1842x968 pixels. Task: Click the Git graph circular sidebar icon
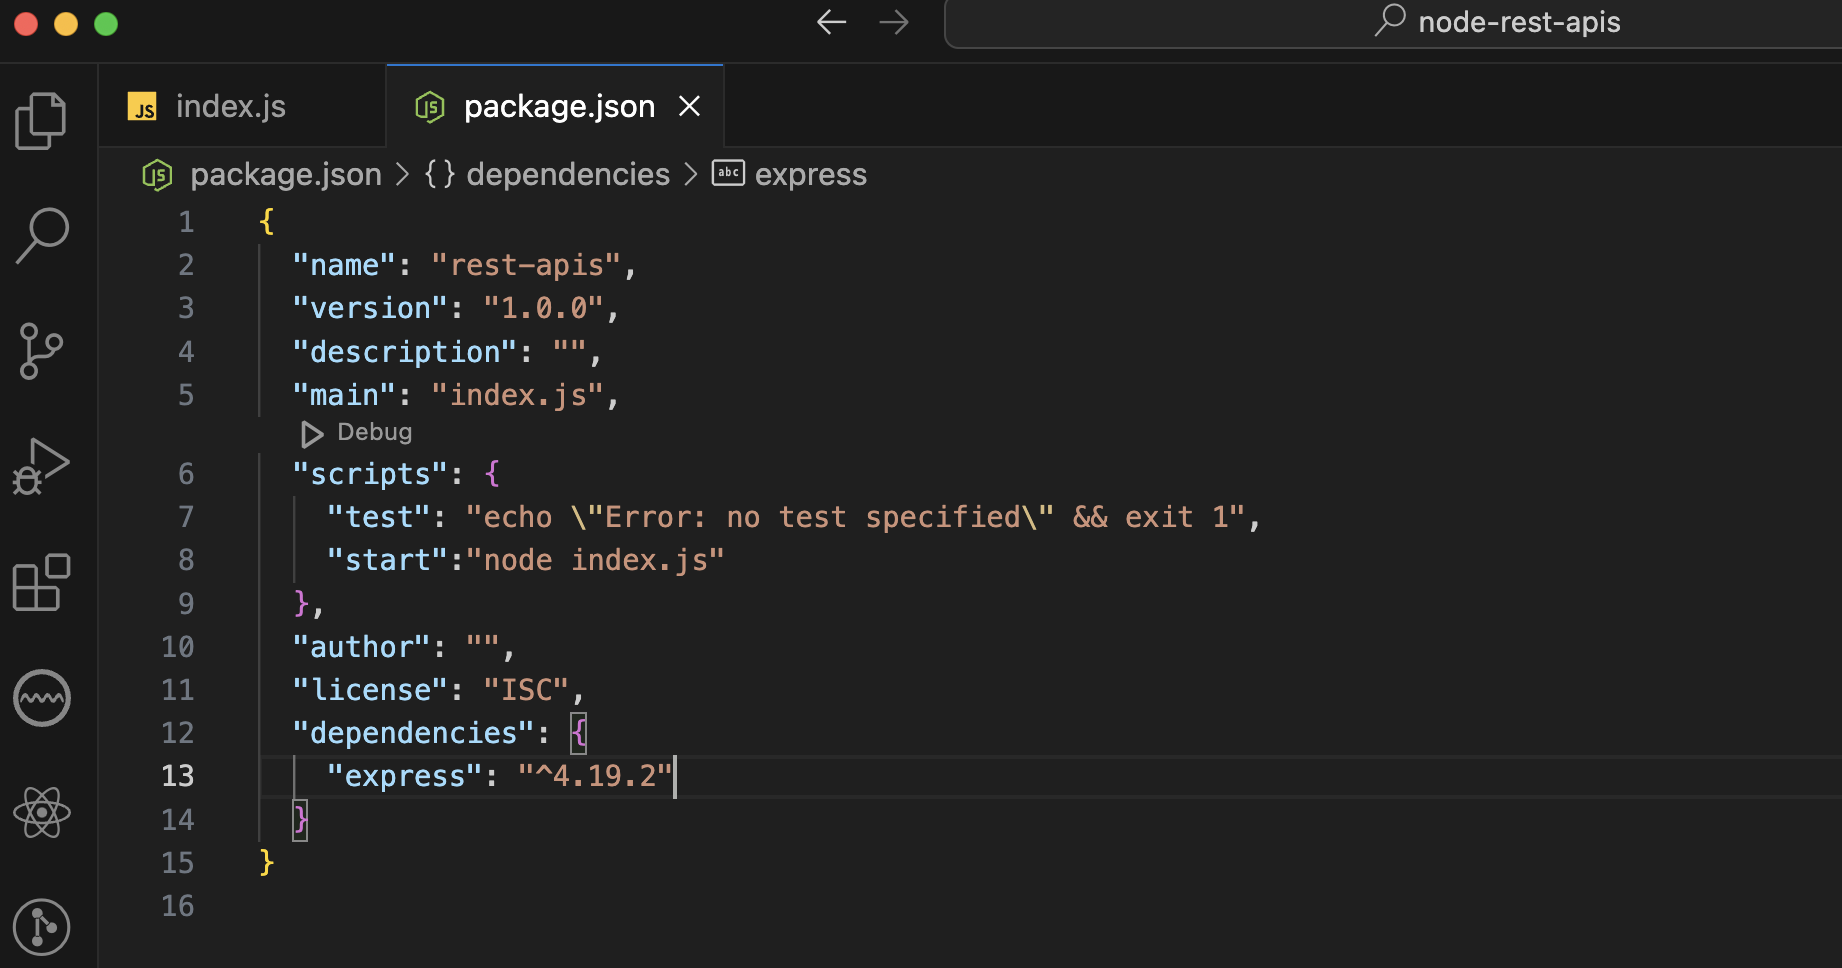[x=41, y=926]
